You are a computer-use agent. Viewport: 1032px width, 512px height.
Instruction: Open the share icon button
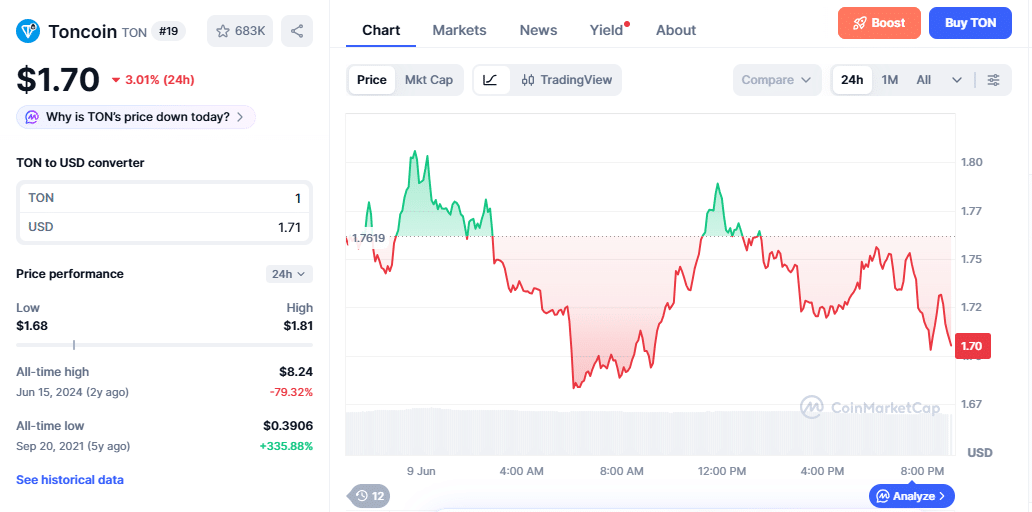[297, 31]
